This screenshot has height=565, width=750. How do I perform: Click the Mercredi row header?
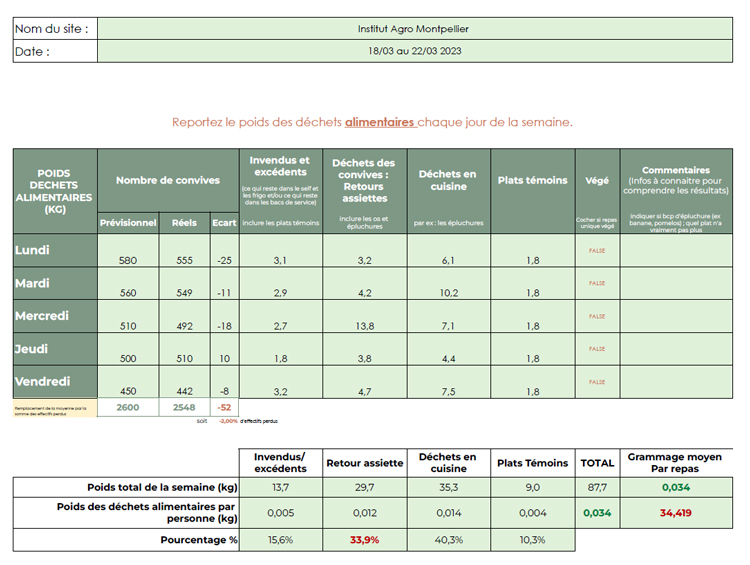(x=55, y=316)
